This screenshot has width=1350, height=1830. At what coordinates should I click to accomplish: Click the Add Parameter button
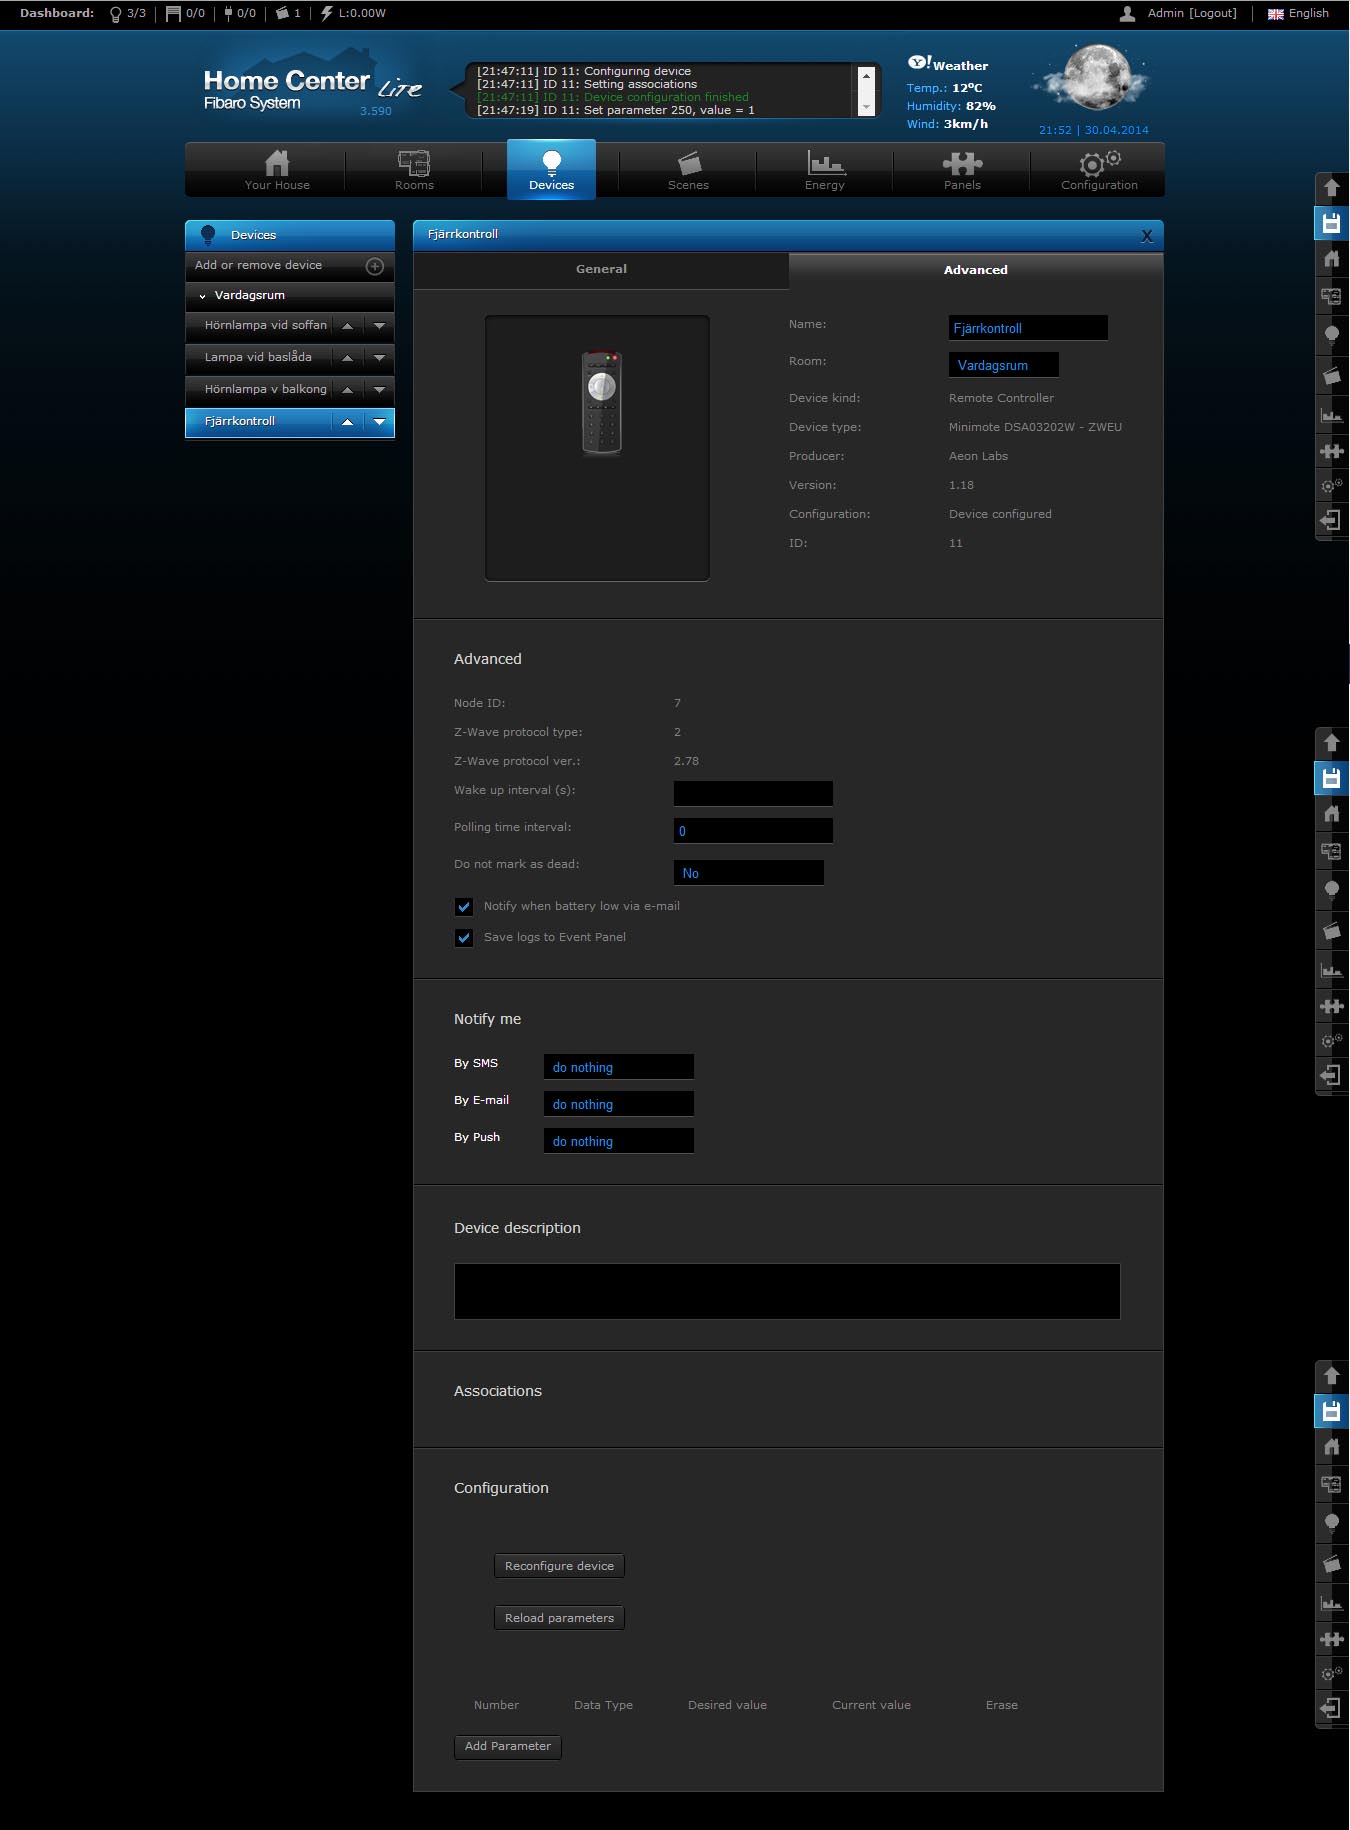coord(507,1746)
